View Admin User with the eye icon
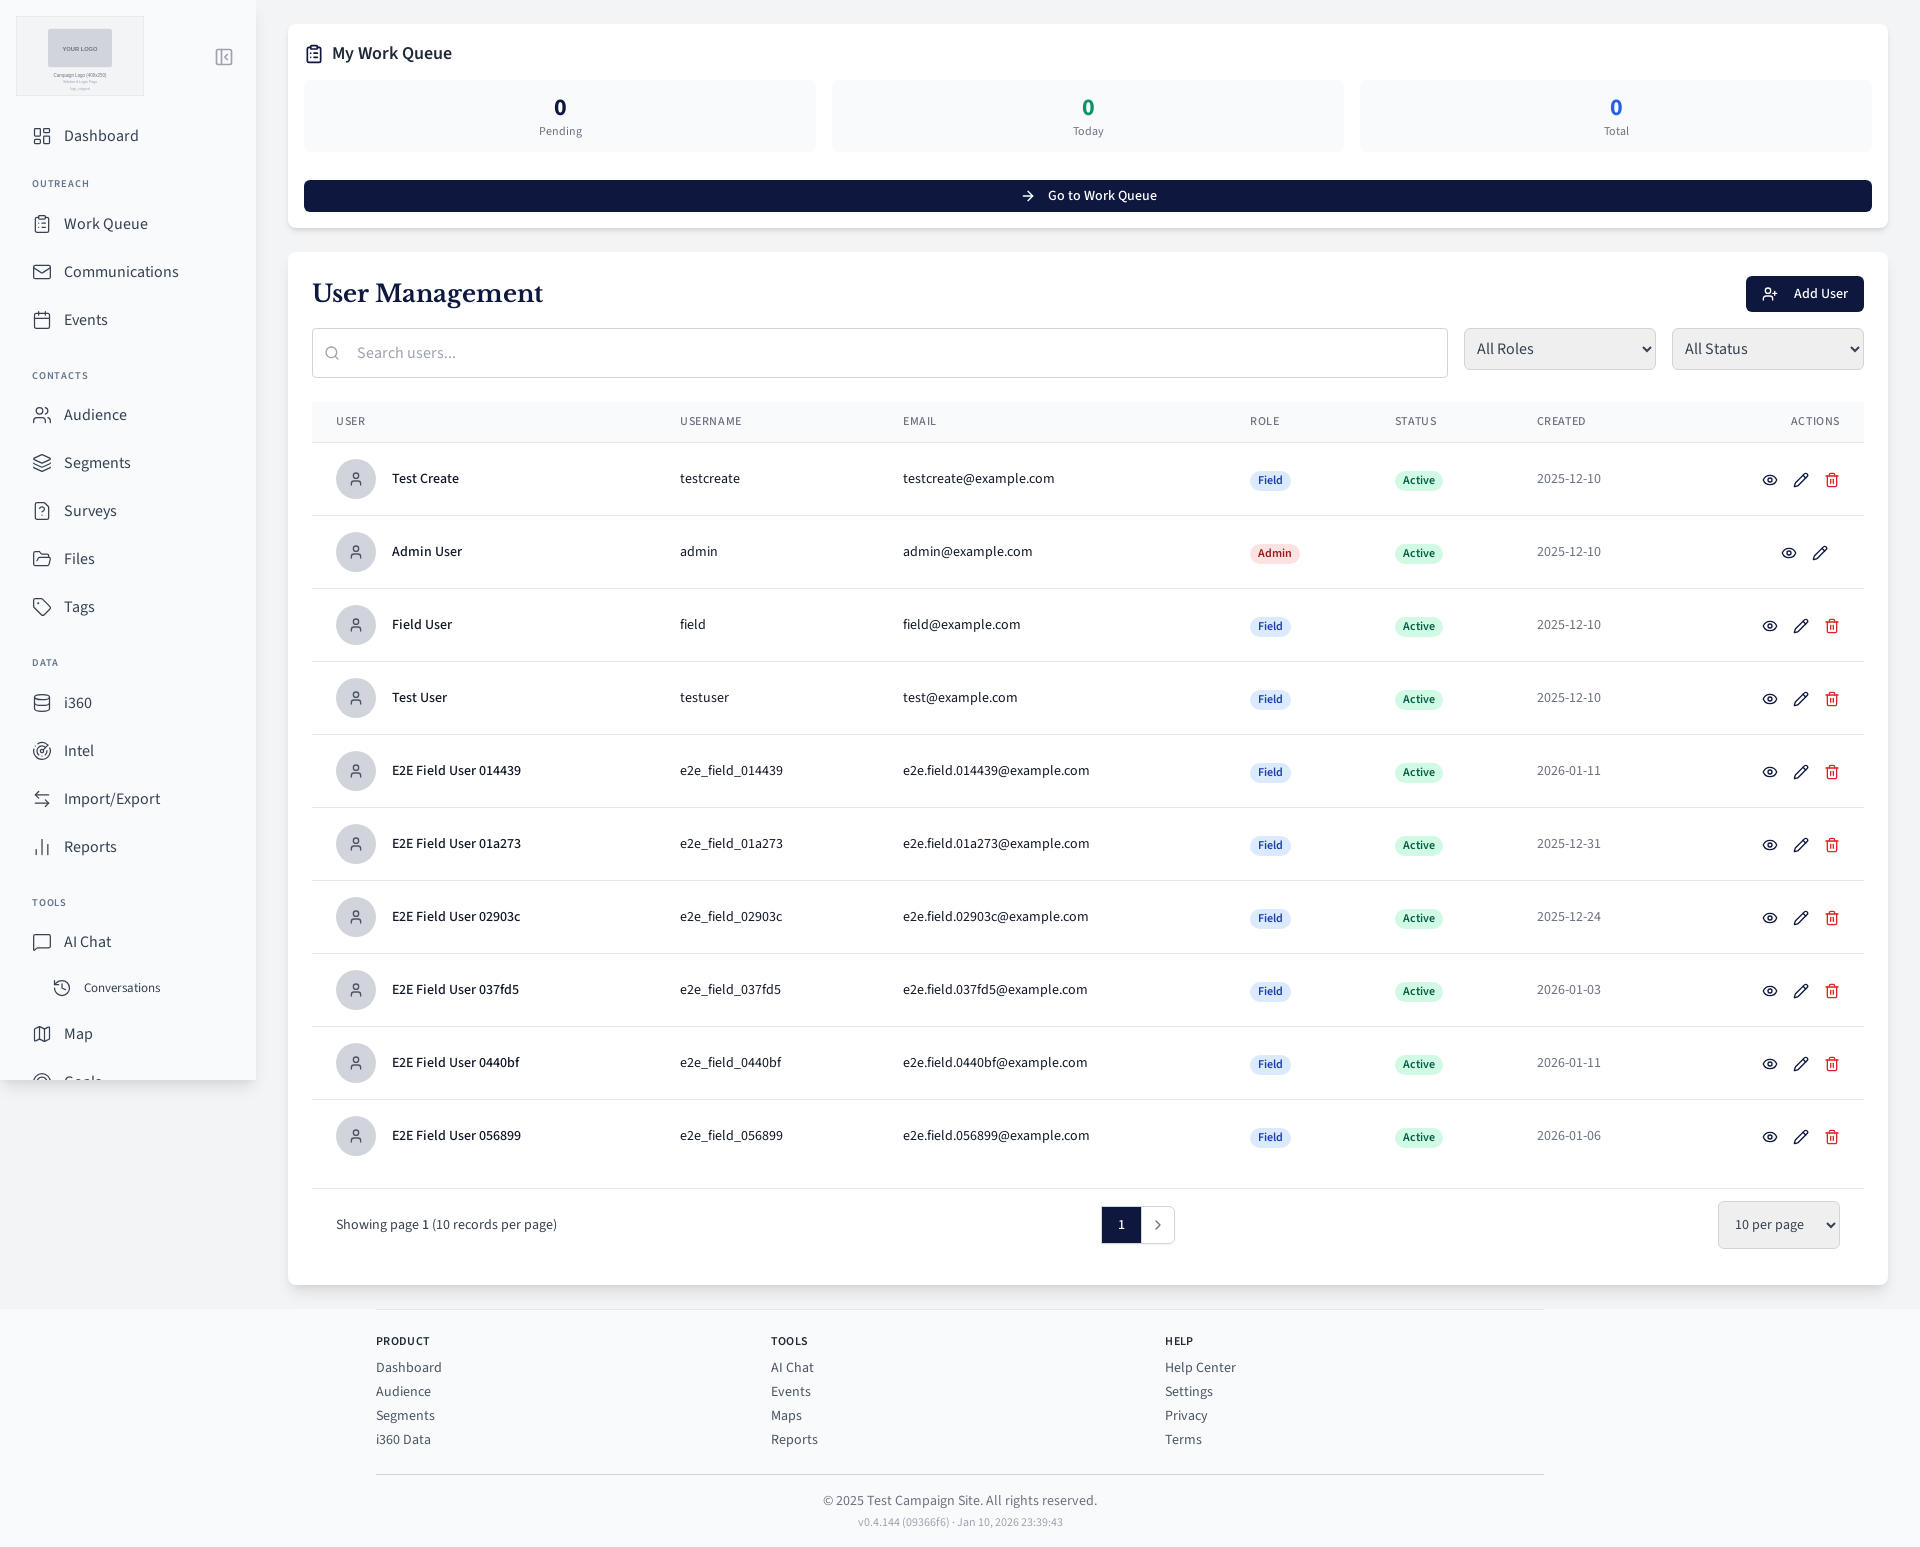This screenshot has width=1920, height=1547. (1789, 553)
